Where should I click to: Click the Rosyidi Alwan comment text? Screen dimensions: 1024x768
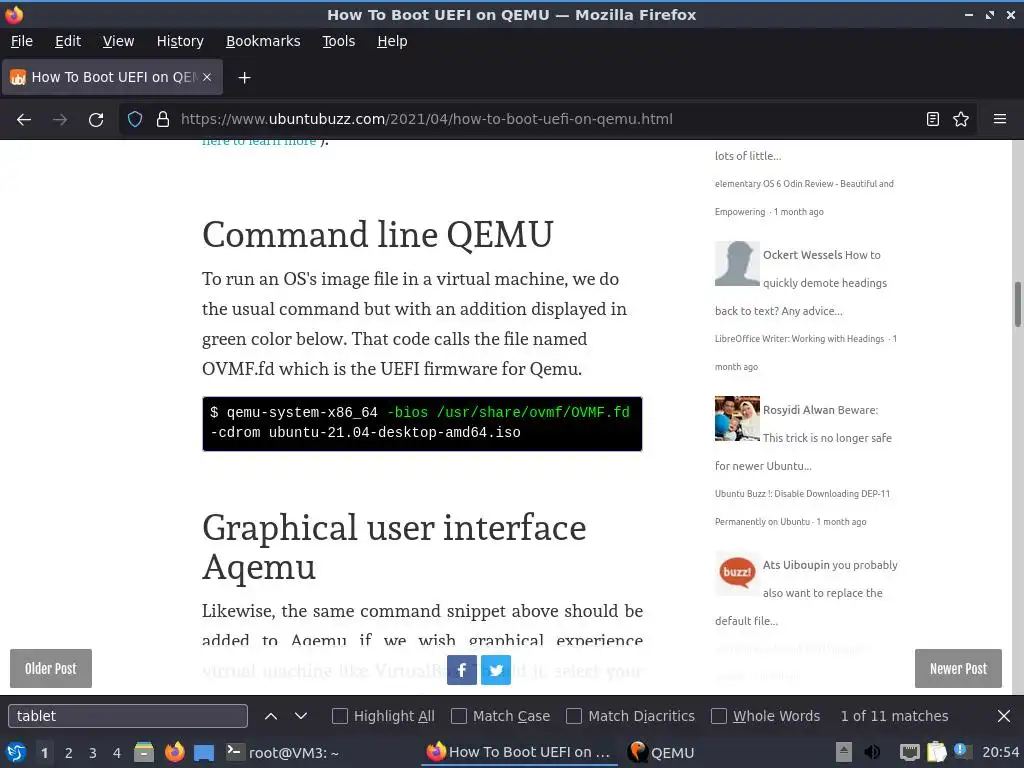803,438
